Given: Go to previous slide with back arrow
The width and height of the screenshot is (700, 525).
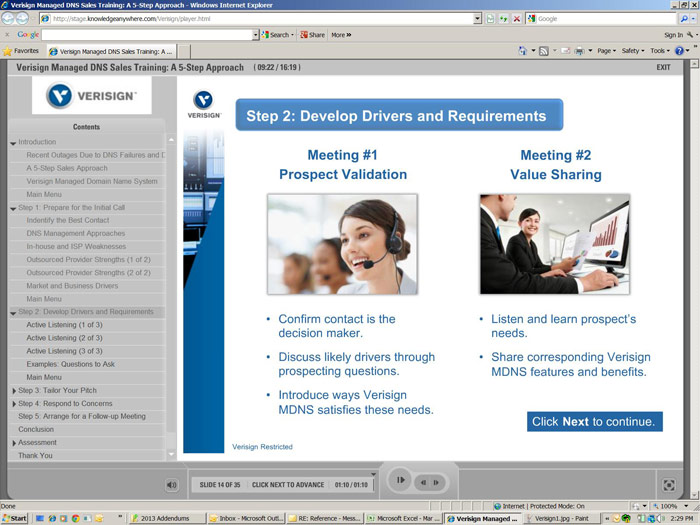Looking at the screenshot, I should click(x=425, y=481).
